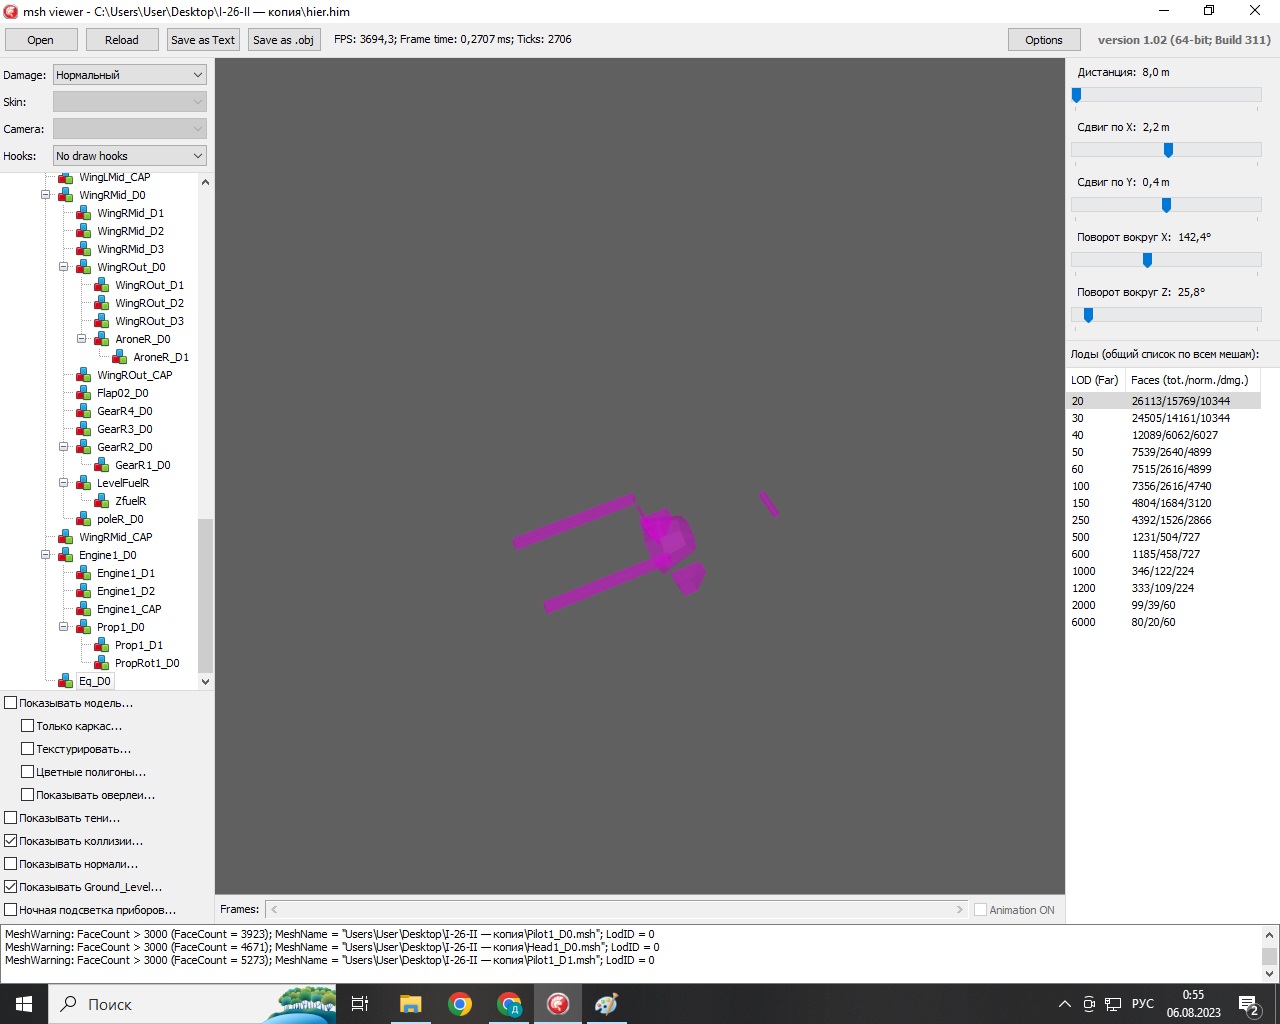The height and width of the screenshot is (1024, 1280).
Task: Click the Reload button
Action: (x=122, y=40)
